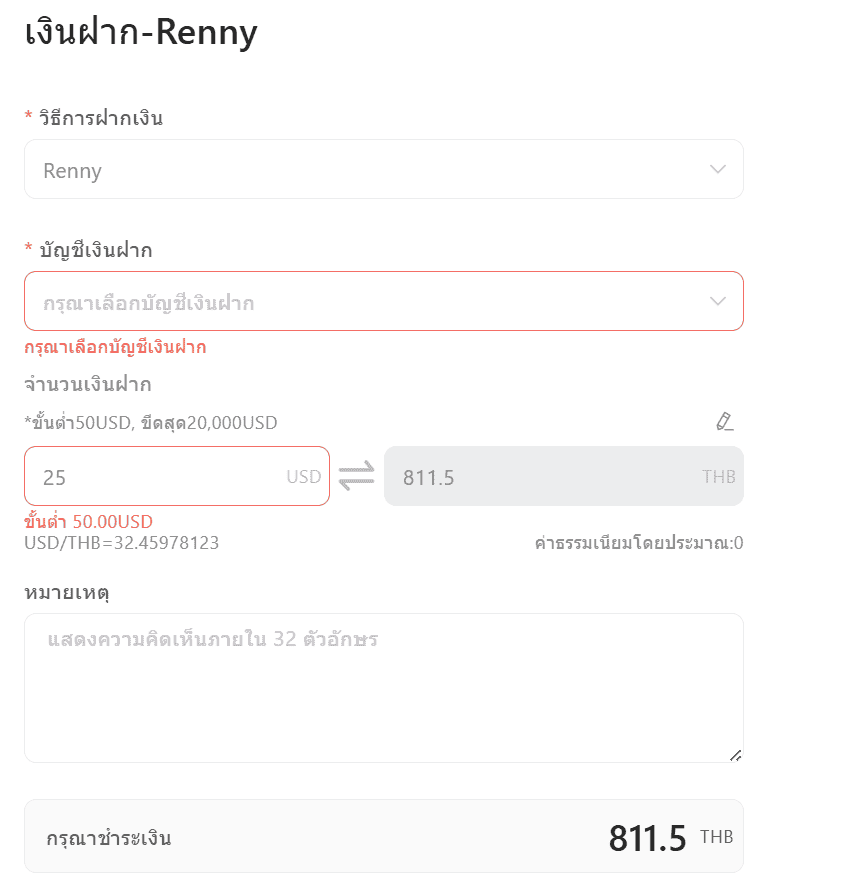Focus the USD amount field showing 25

(160, 477)
